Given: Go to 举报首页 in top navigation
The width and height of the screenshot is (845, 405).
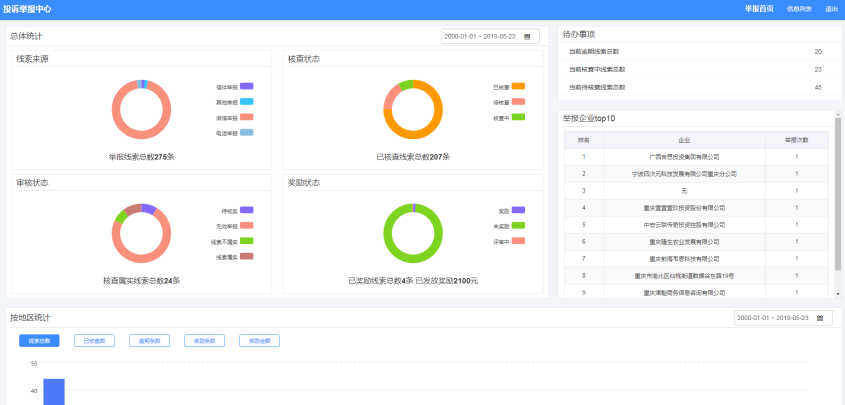Looking at the screenshot, I should 759,8.
